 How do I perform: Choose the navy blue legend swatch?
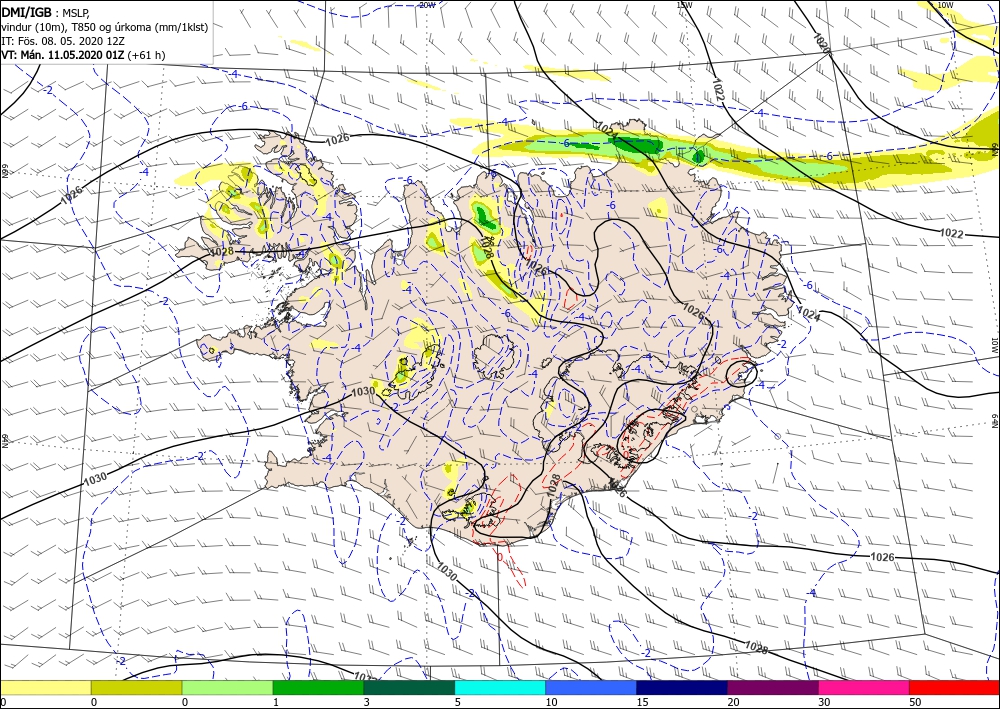pos(682,688)
